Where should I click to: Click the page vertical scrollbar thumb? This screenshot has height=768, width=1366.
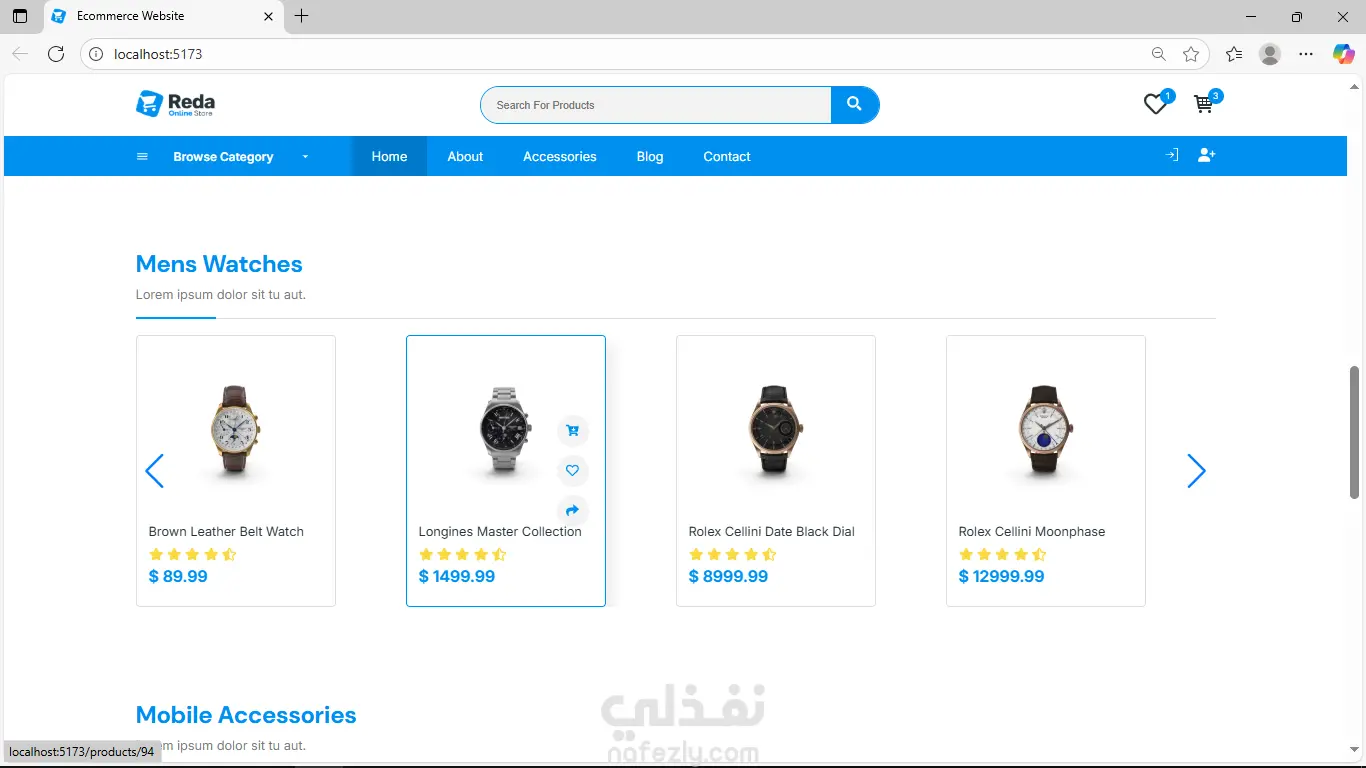[x=1355, y=432]
